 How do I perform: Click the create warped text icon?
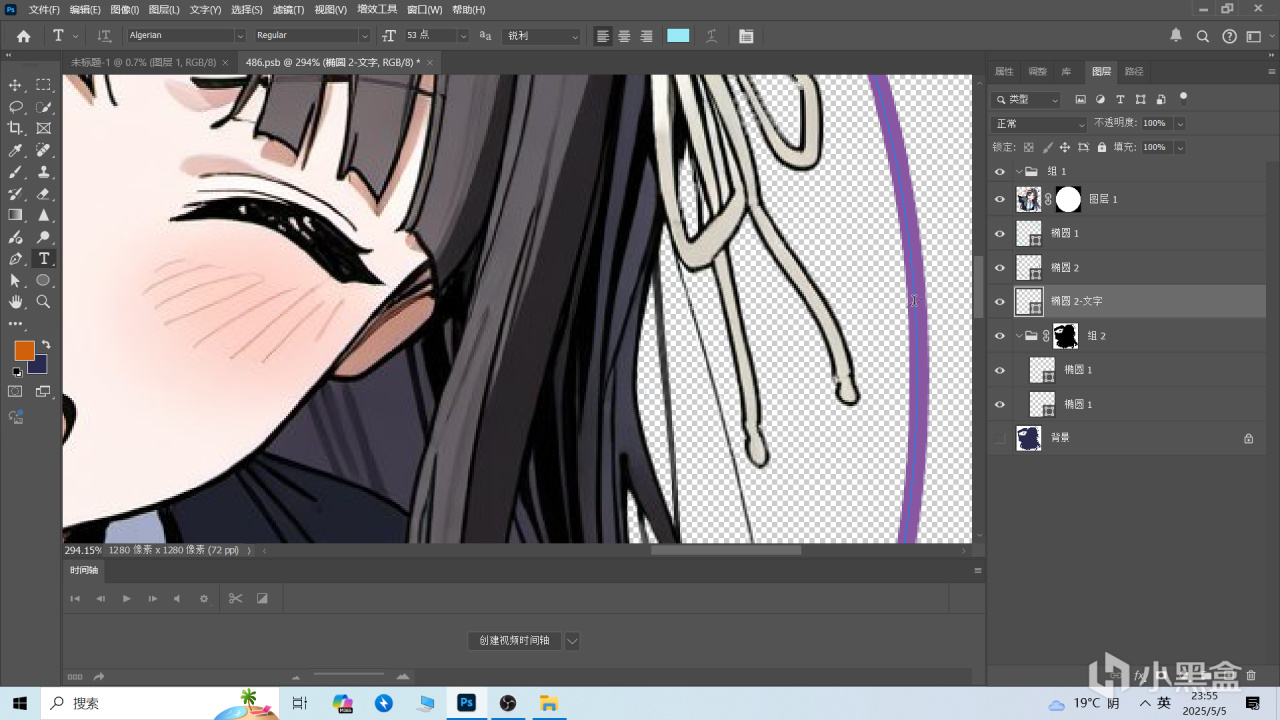pyautogui.click(x=711, y=36)
